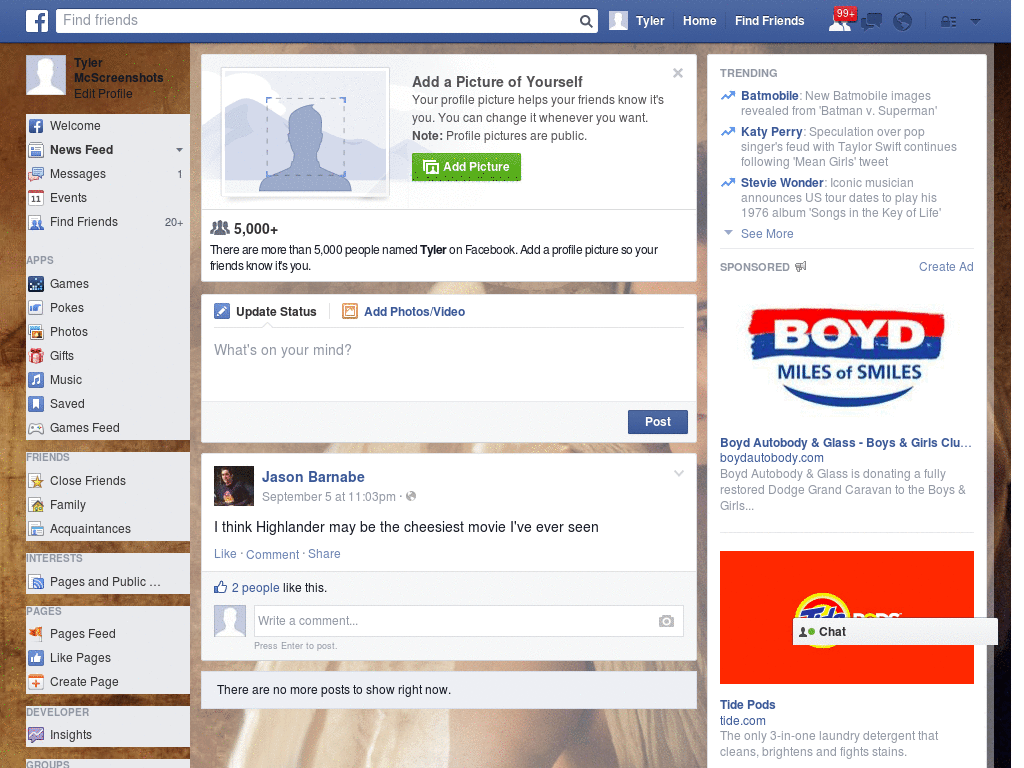Open the Chat bar

[895, 632]
